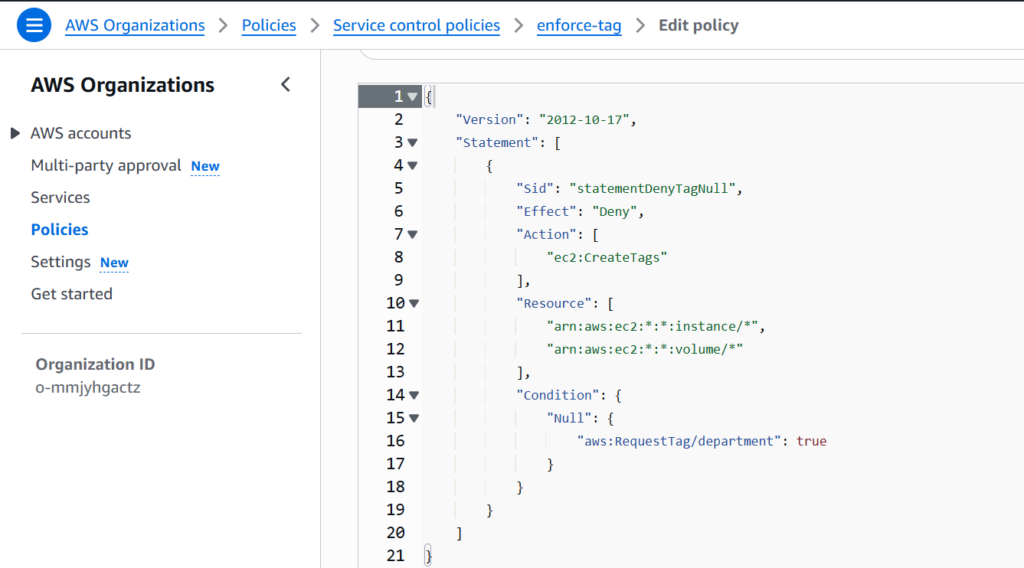The height and width of the screenshot is (568, 1024).
Task: Fold the Resource array at line 10
Action: tap(413, 304)
